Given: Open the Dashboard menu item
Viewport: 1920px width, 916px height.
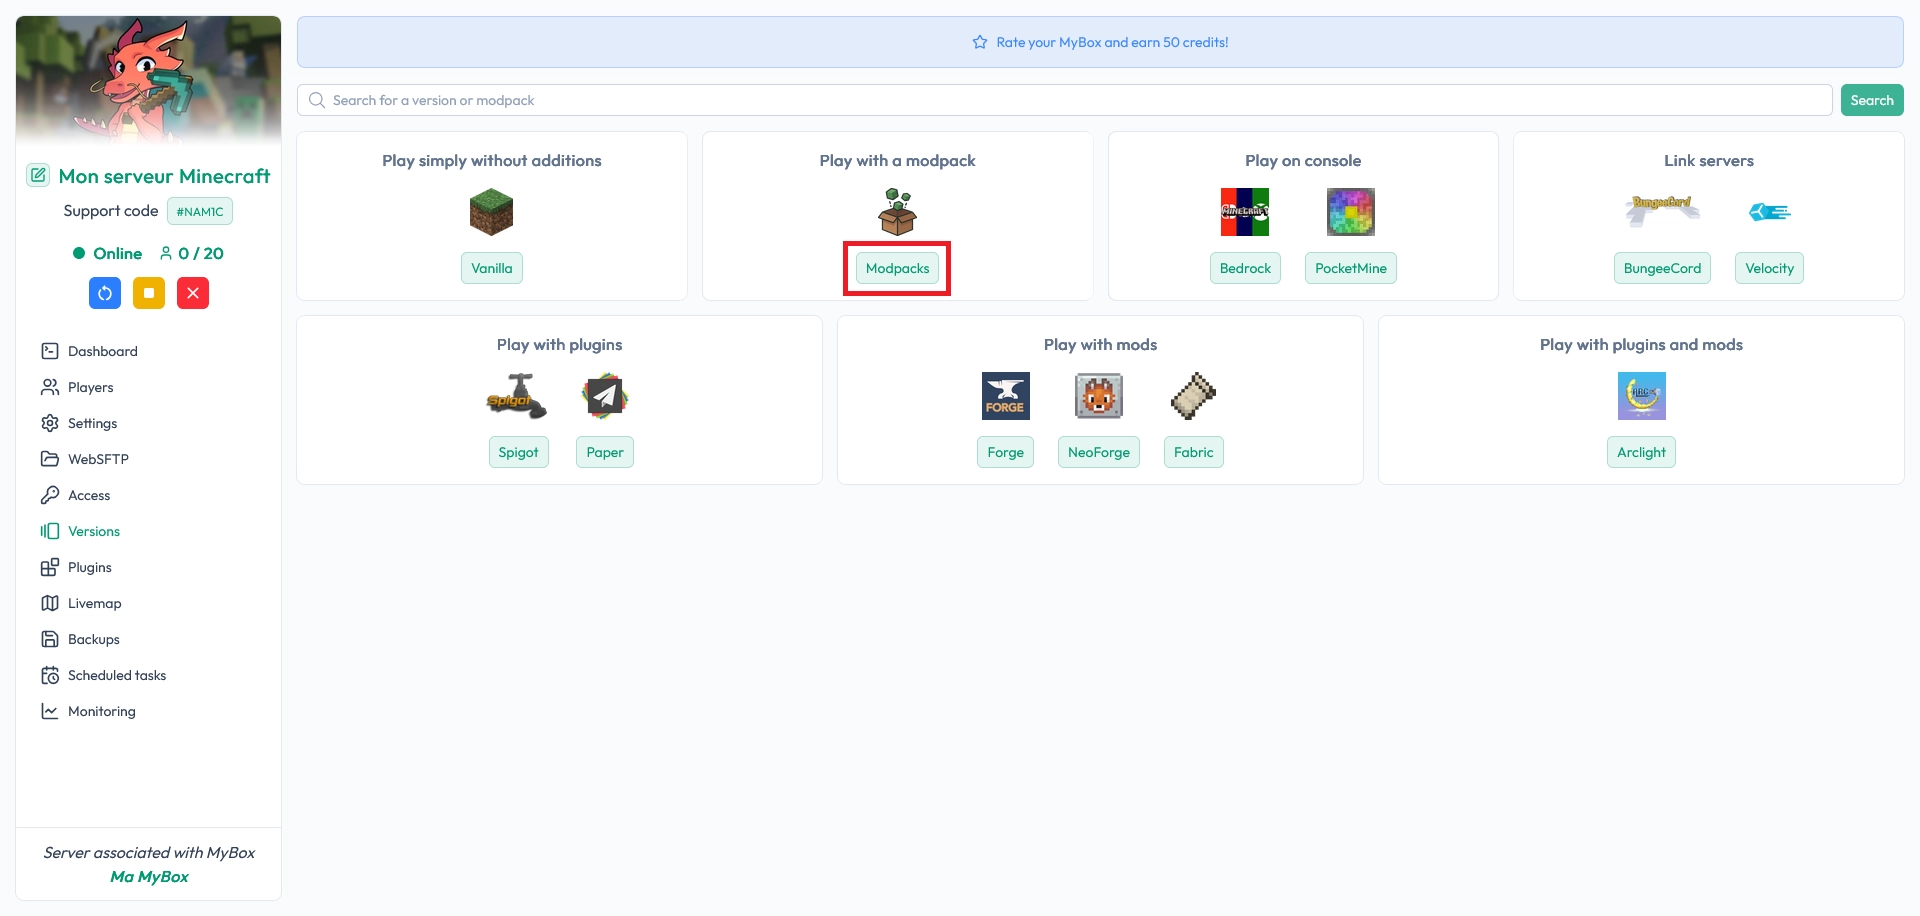Looking at the screenshot, I should tap(102, 351).
